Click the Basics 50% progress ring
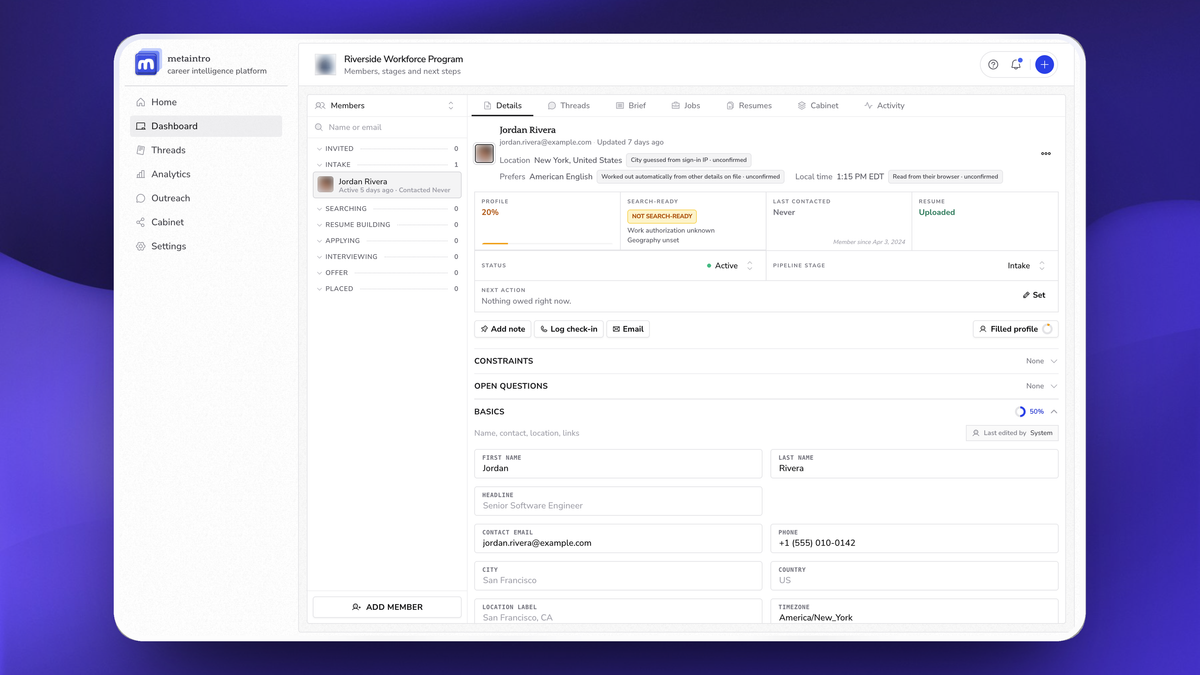 click(x=1021, y=412)
